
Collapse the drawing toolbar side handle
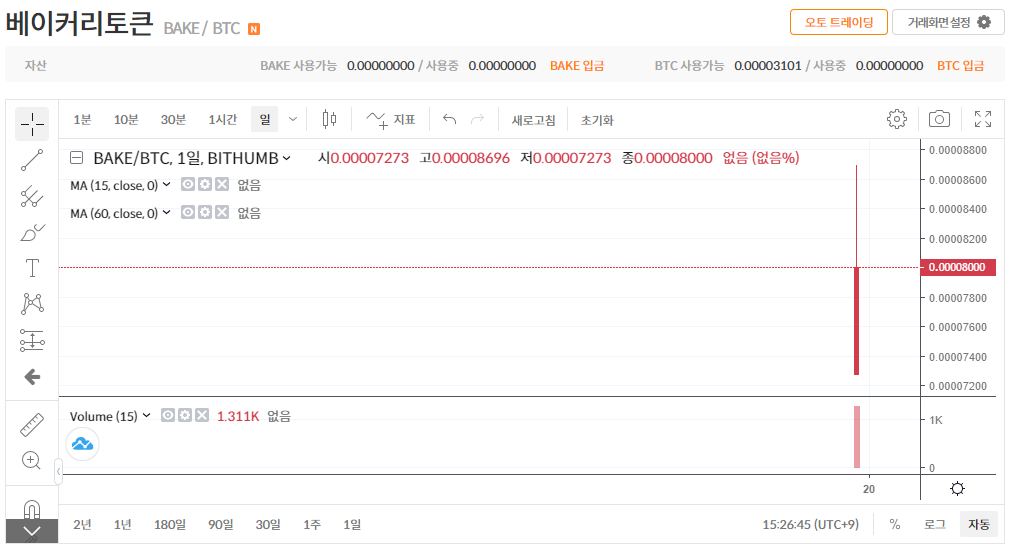(58, 471)
